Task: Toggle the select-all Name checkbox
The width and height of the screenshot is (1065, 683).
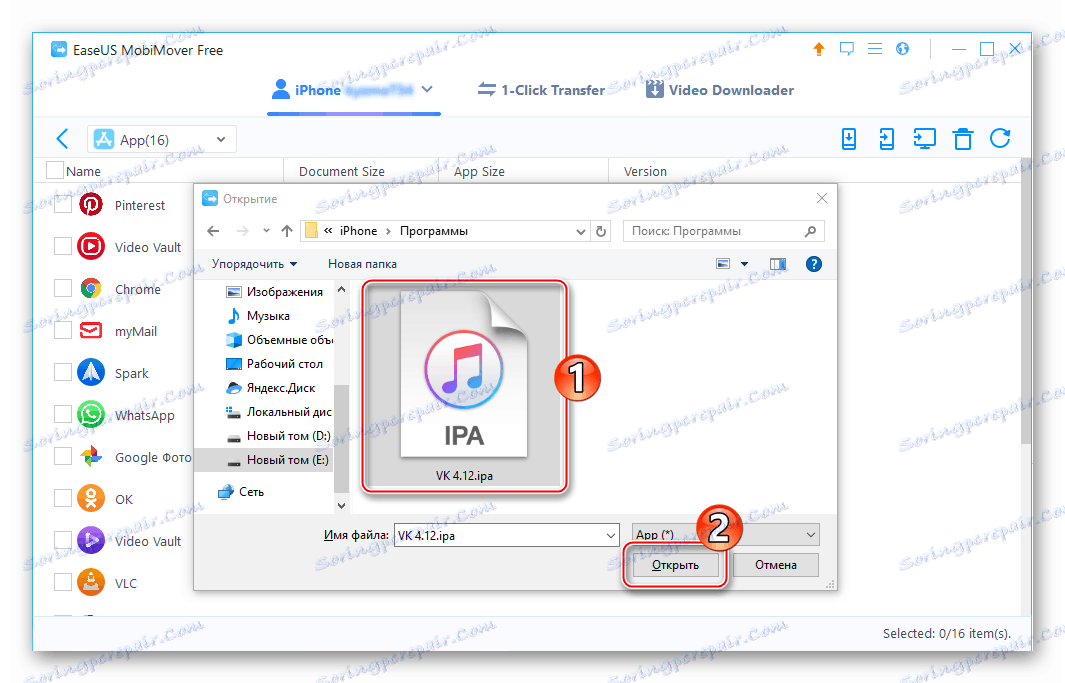Action: pyautogui.click(x=54, y=170)
